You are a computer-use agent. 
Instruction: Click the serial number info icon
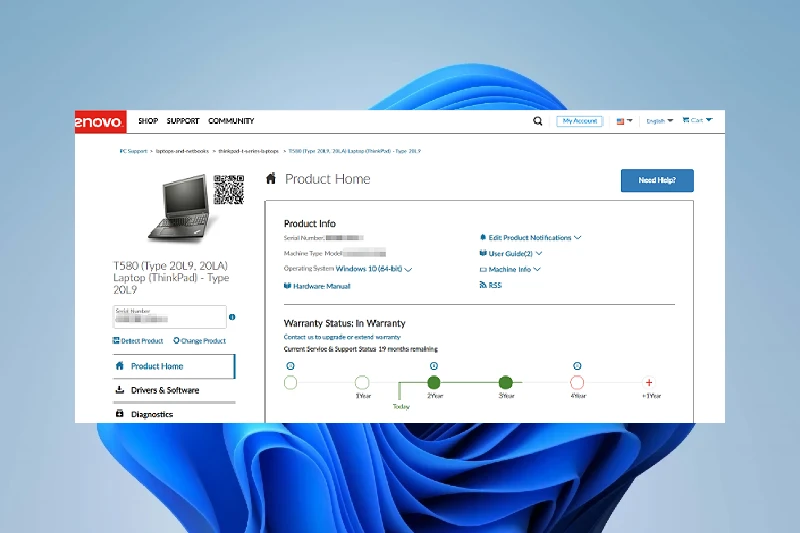tap(232, 317)
